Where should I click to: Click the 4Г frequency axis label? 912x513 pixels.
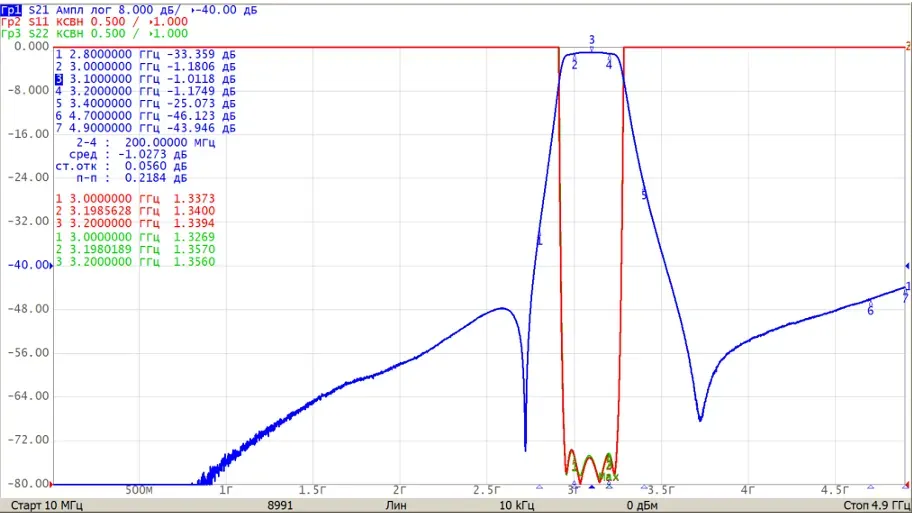point(747,490)
